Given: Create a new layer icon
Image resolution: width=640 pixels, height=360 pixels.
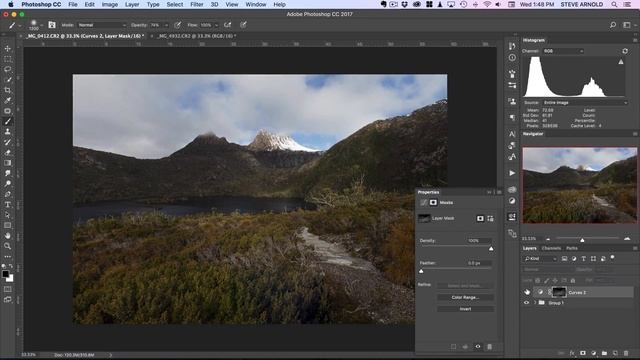Looking at the screenshot, I should click(615, 353).
